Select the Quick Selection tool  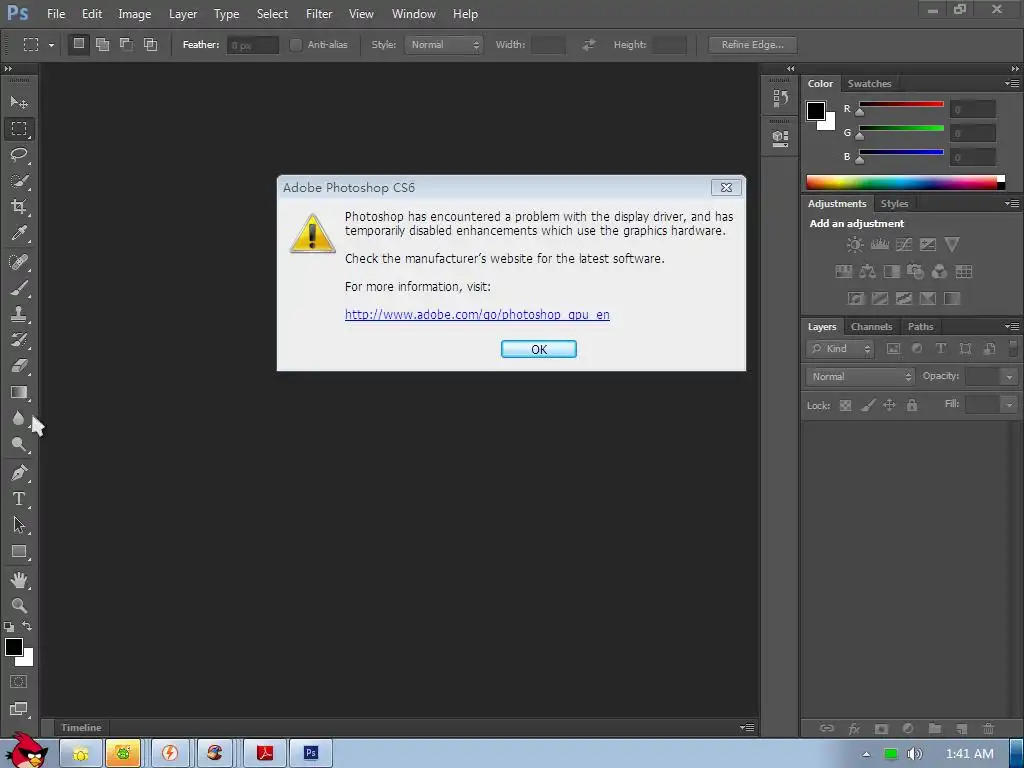click(x=19, y=181)
